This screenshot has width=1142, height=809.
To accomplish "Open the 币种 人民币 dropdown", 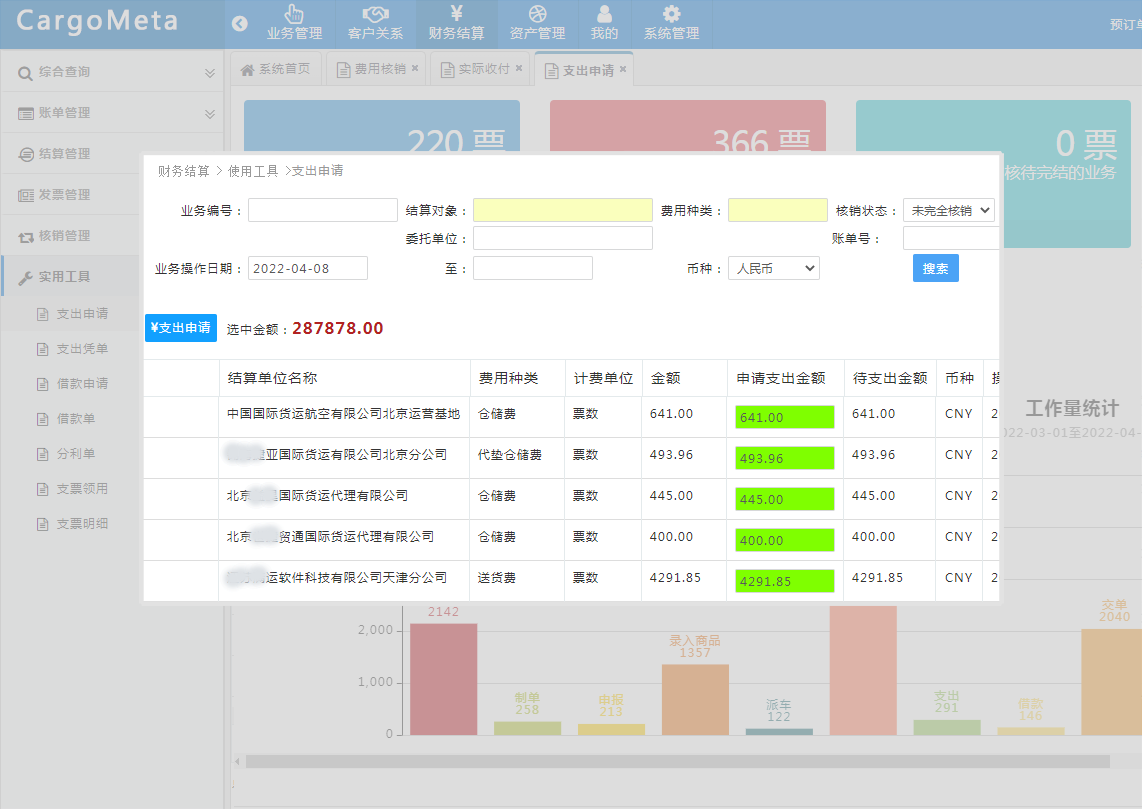I will click(x=773, y=269).
